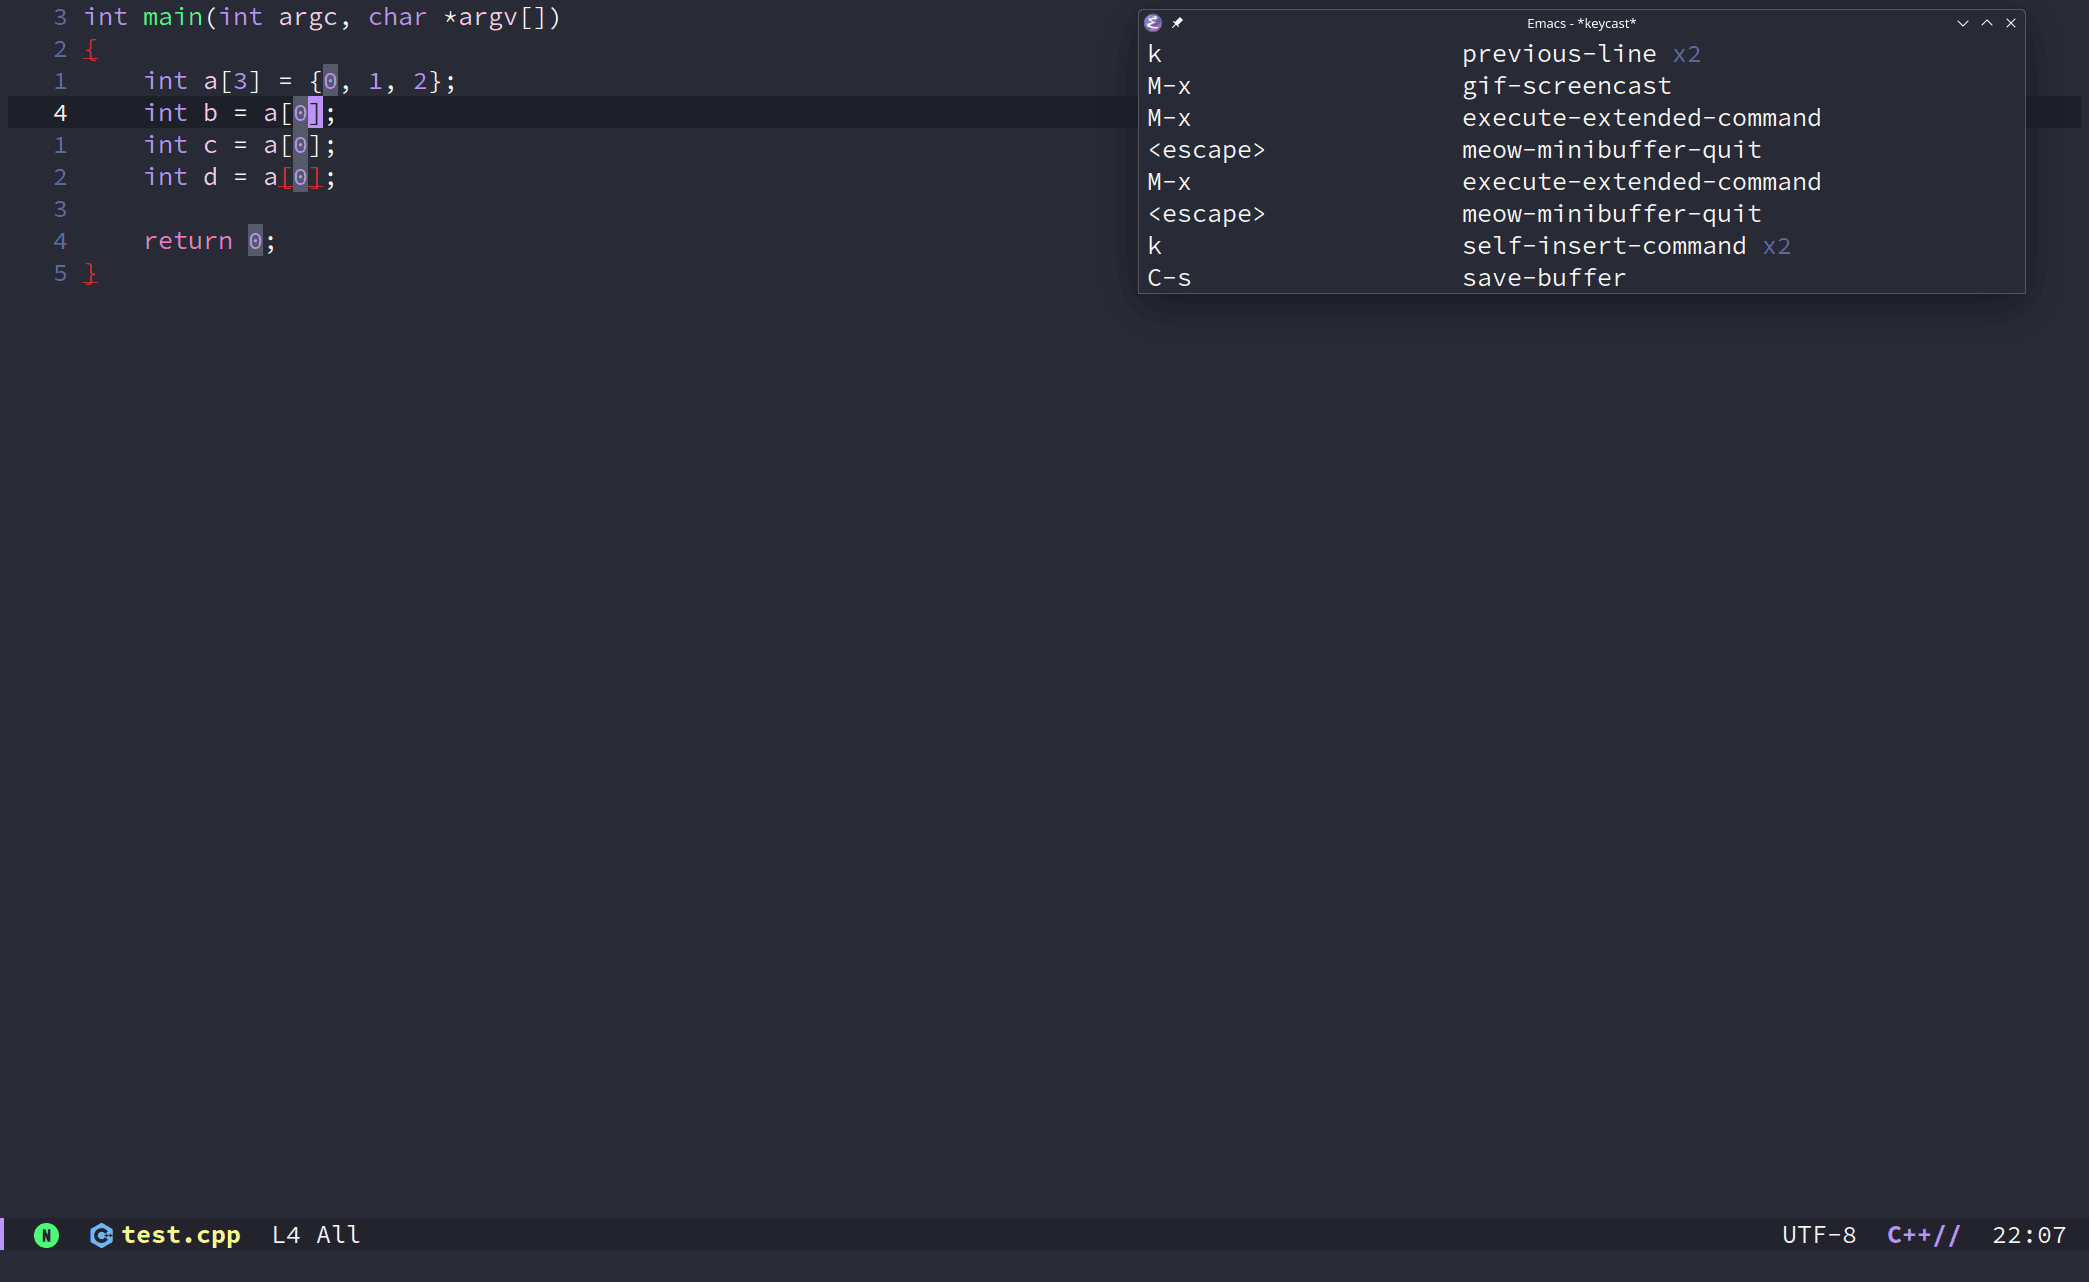Click the save-buffer entry in keycast
Screen dimensions: 2089x1282
click(x=1543, y=278)
